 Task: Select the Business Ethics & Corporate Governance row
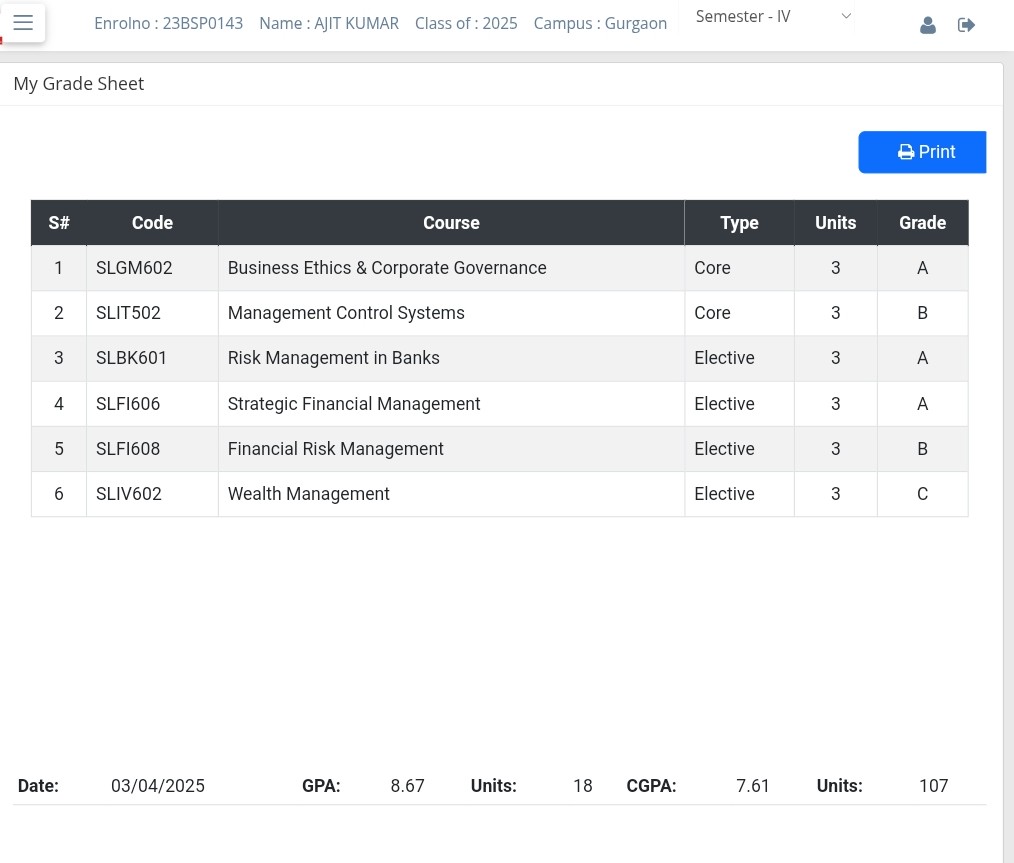(387, 268)
